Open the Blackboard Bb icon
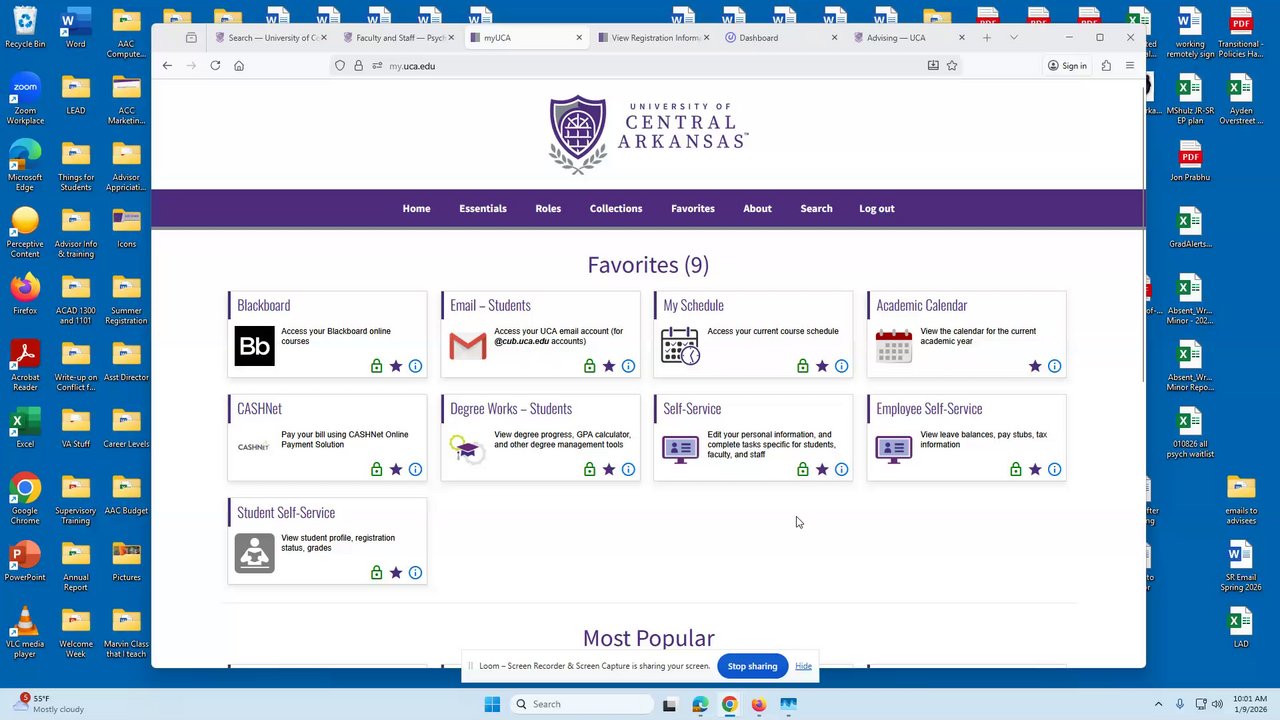Screen dimensions: 1280x720 pos(254,346)
